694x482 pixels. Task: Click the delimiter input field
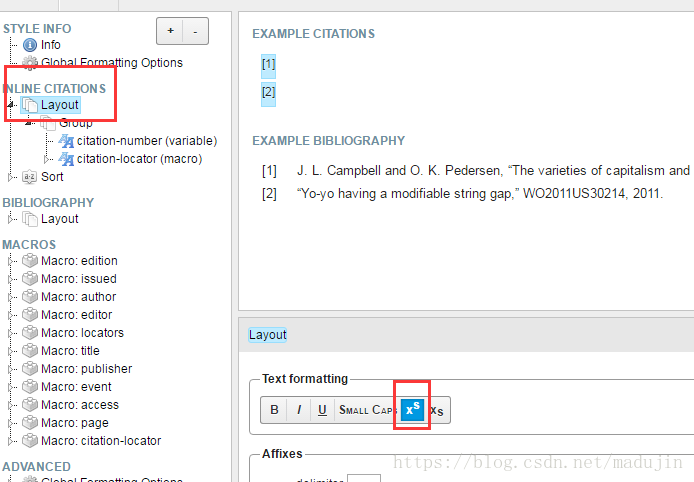364,478
